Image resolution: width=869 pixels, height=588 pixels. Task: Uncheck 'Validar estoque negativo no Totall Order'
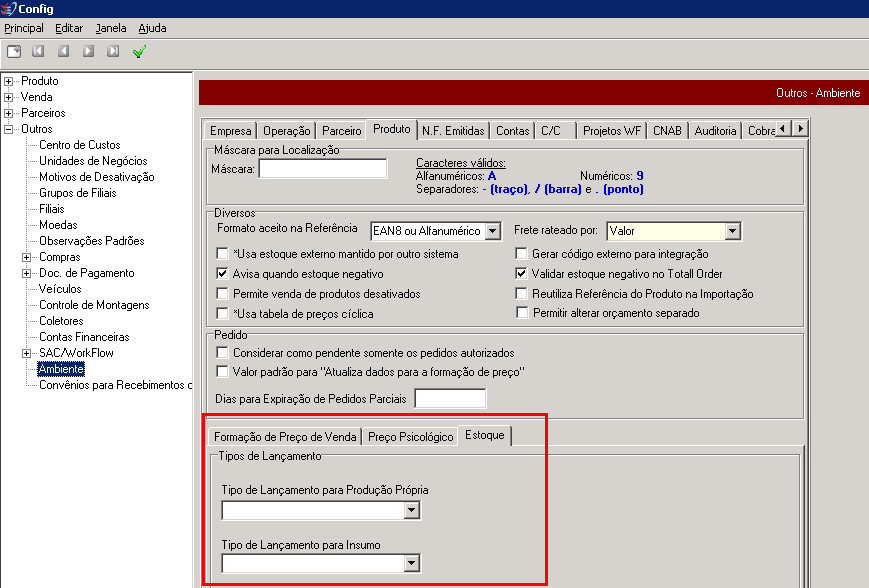pos(521,273)
